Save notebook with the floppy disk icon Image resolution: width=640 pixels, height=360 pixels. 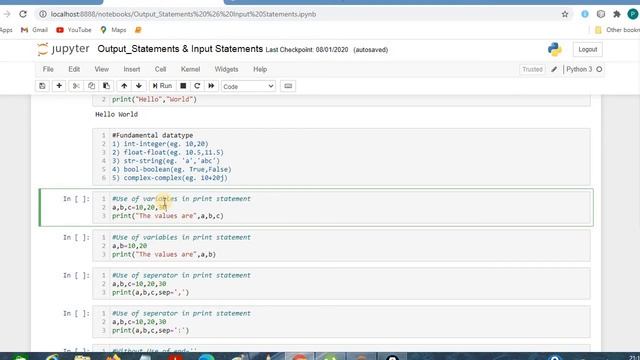click(x=42, y=86)
